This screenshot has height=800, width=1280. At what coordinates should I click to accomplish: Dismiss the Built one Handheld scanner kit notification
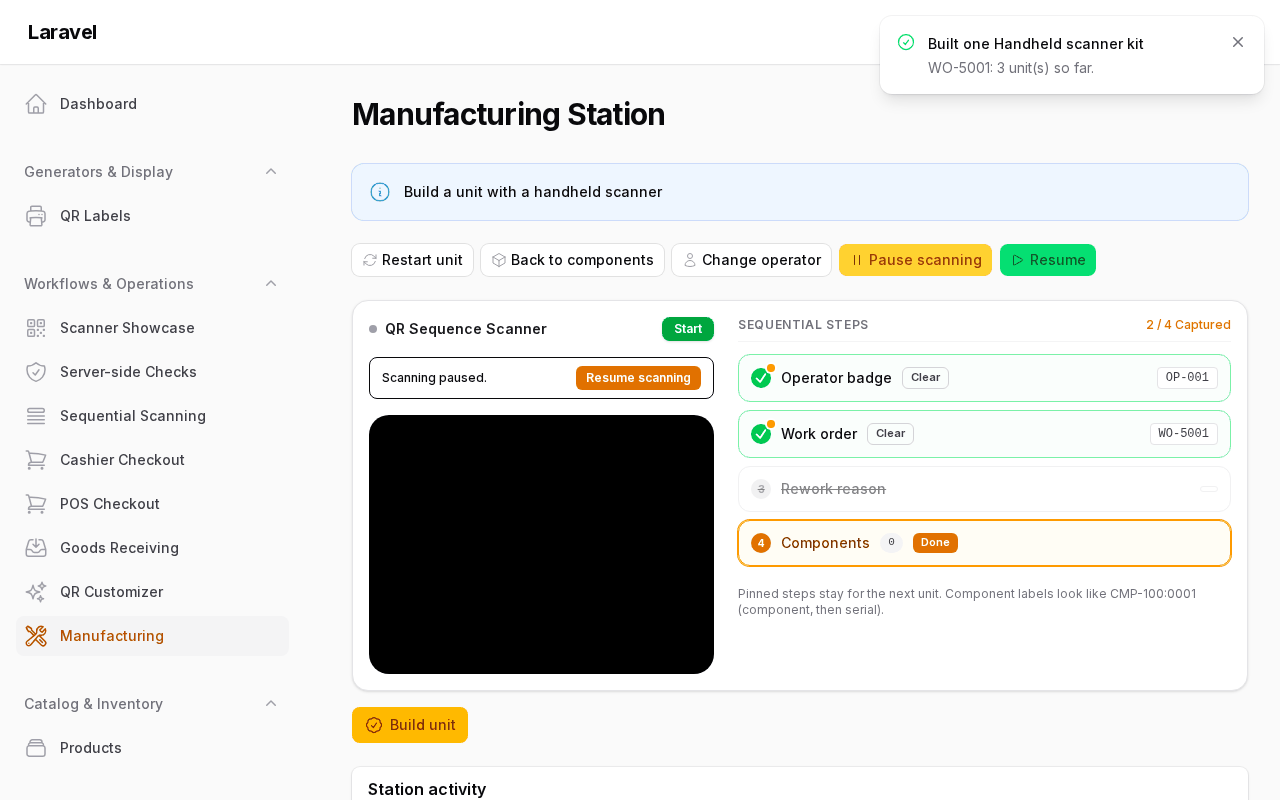click(1238, 42)
